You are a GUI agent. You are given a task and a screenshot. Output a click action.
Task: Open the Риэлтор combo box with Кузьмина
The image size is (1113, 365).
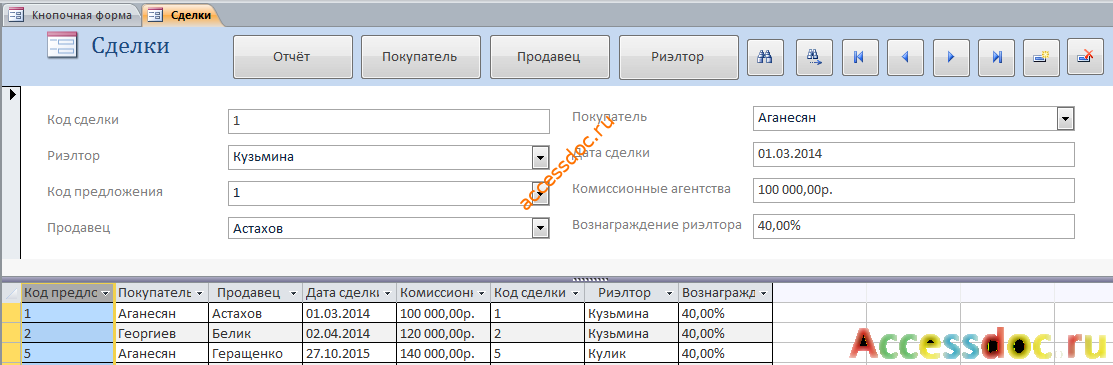(x=541, y=157)
